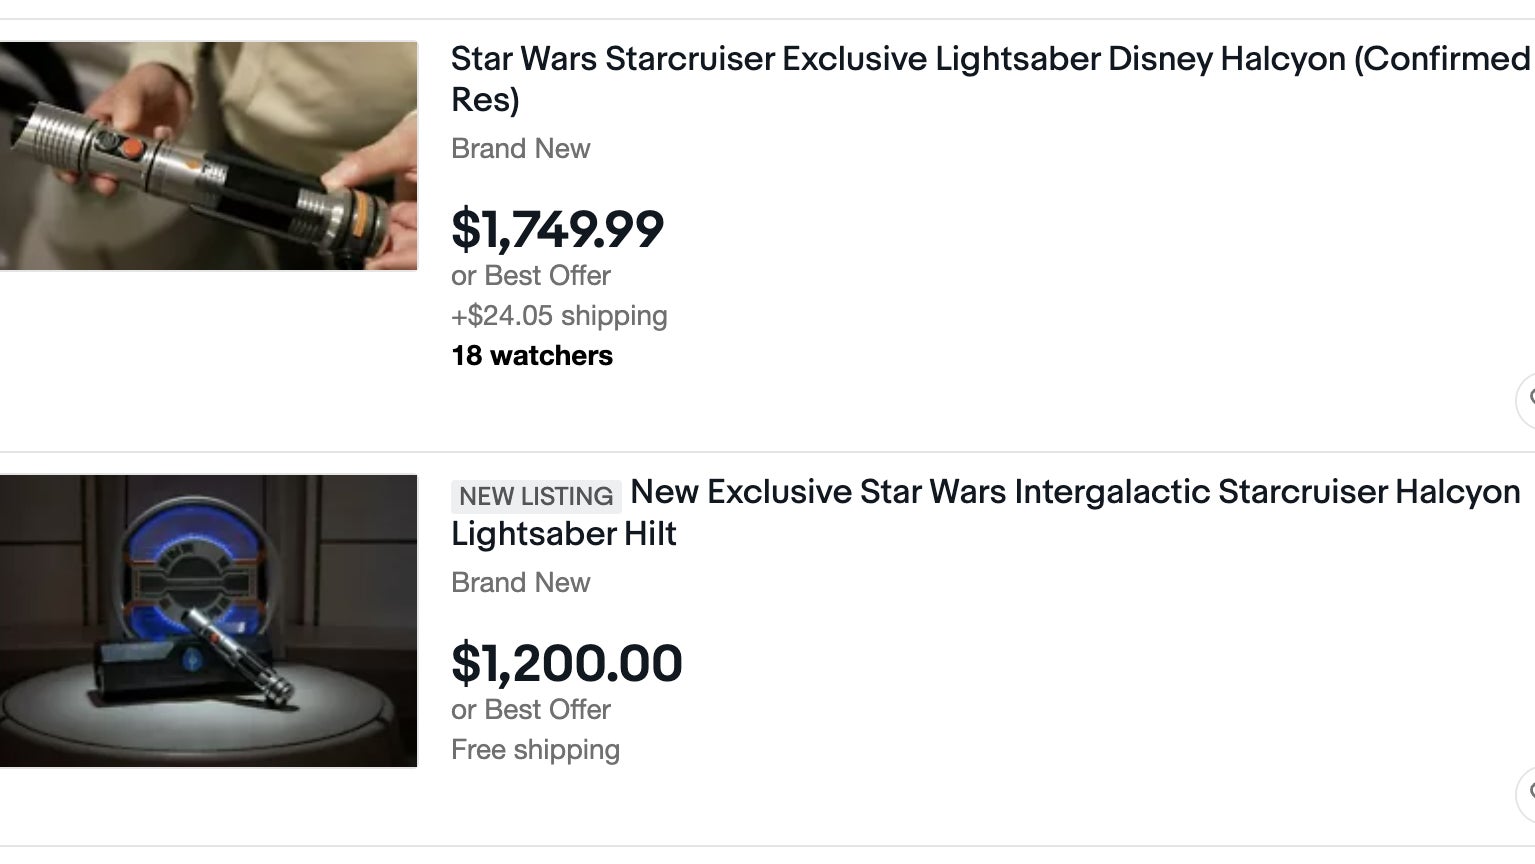The width and height of the screenshot is (1535, 864).
Task: Click the $1,749.99 price text
Action: click(x=557, y=231)
